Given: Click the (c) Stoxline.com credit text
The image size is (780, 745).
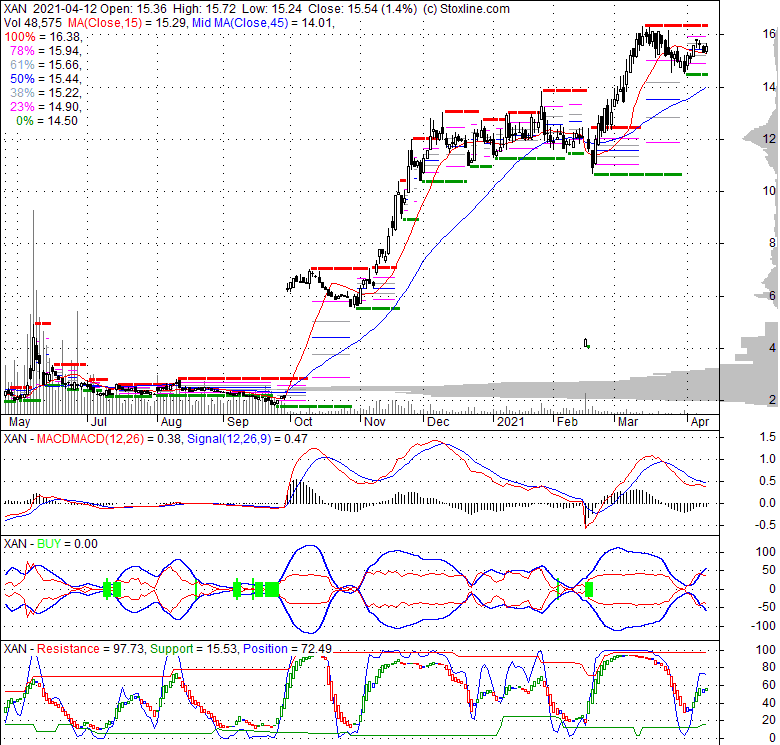Looking at the screenshot, I should tap(466, 9).
